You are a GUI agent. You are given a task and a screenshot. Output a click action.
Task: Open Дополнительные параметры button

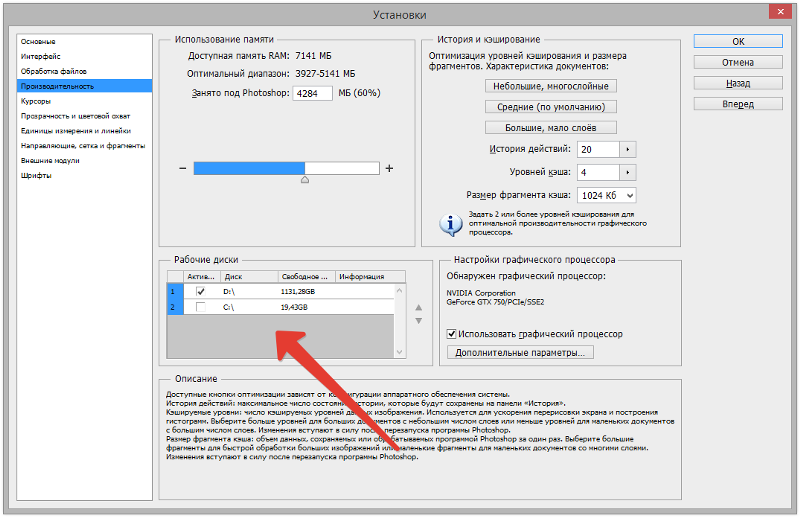[520, 352]
